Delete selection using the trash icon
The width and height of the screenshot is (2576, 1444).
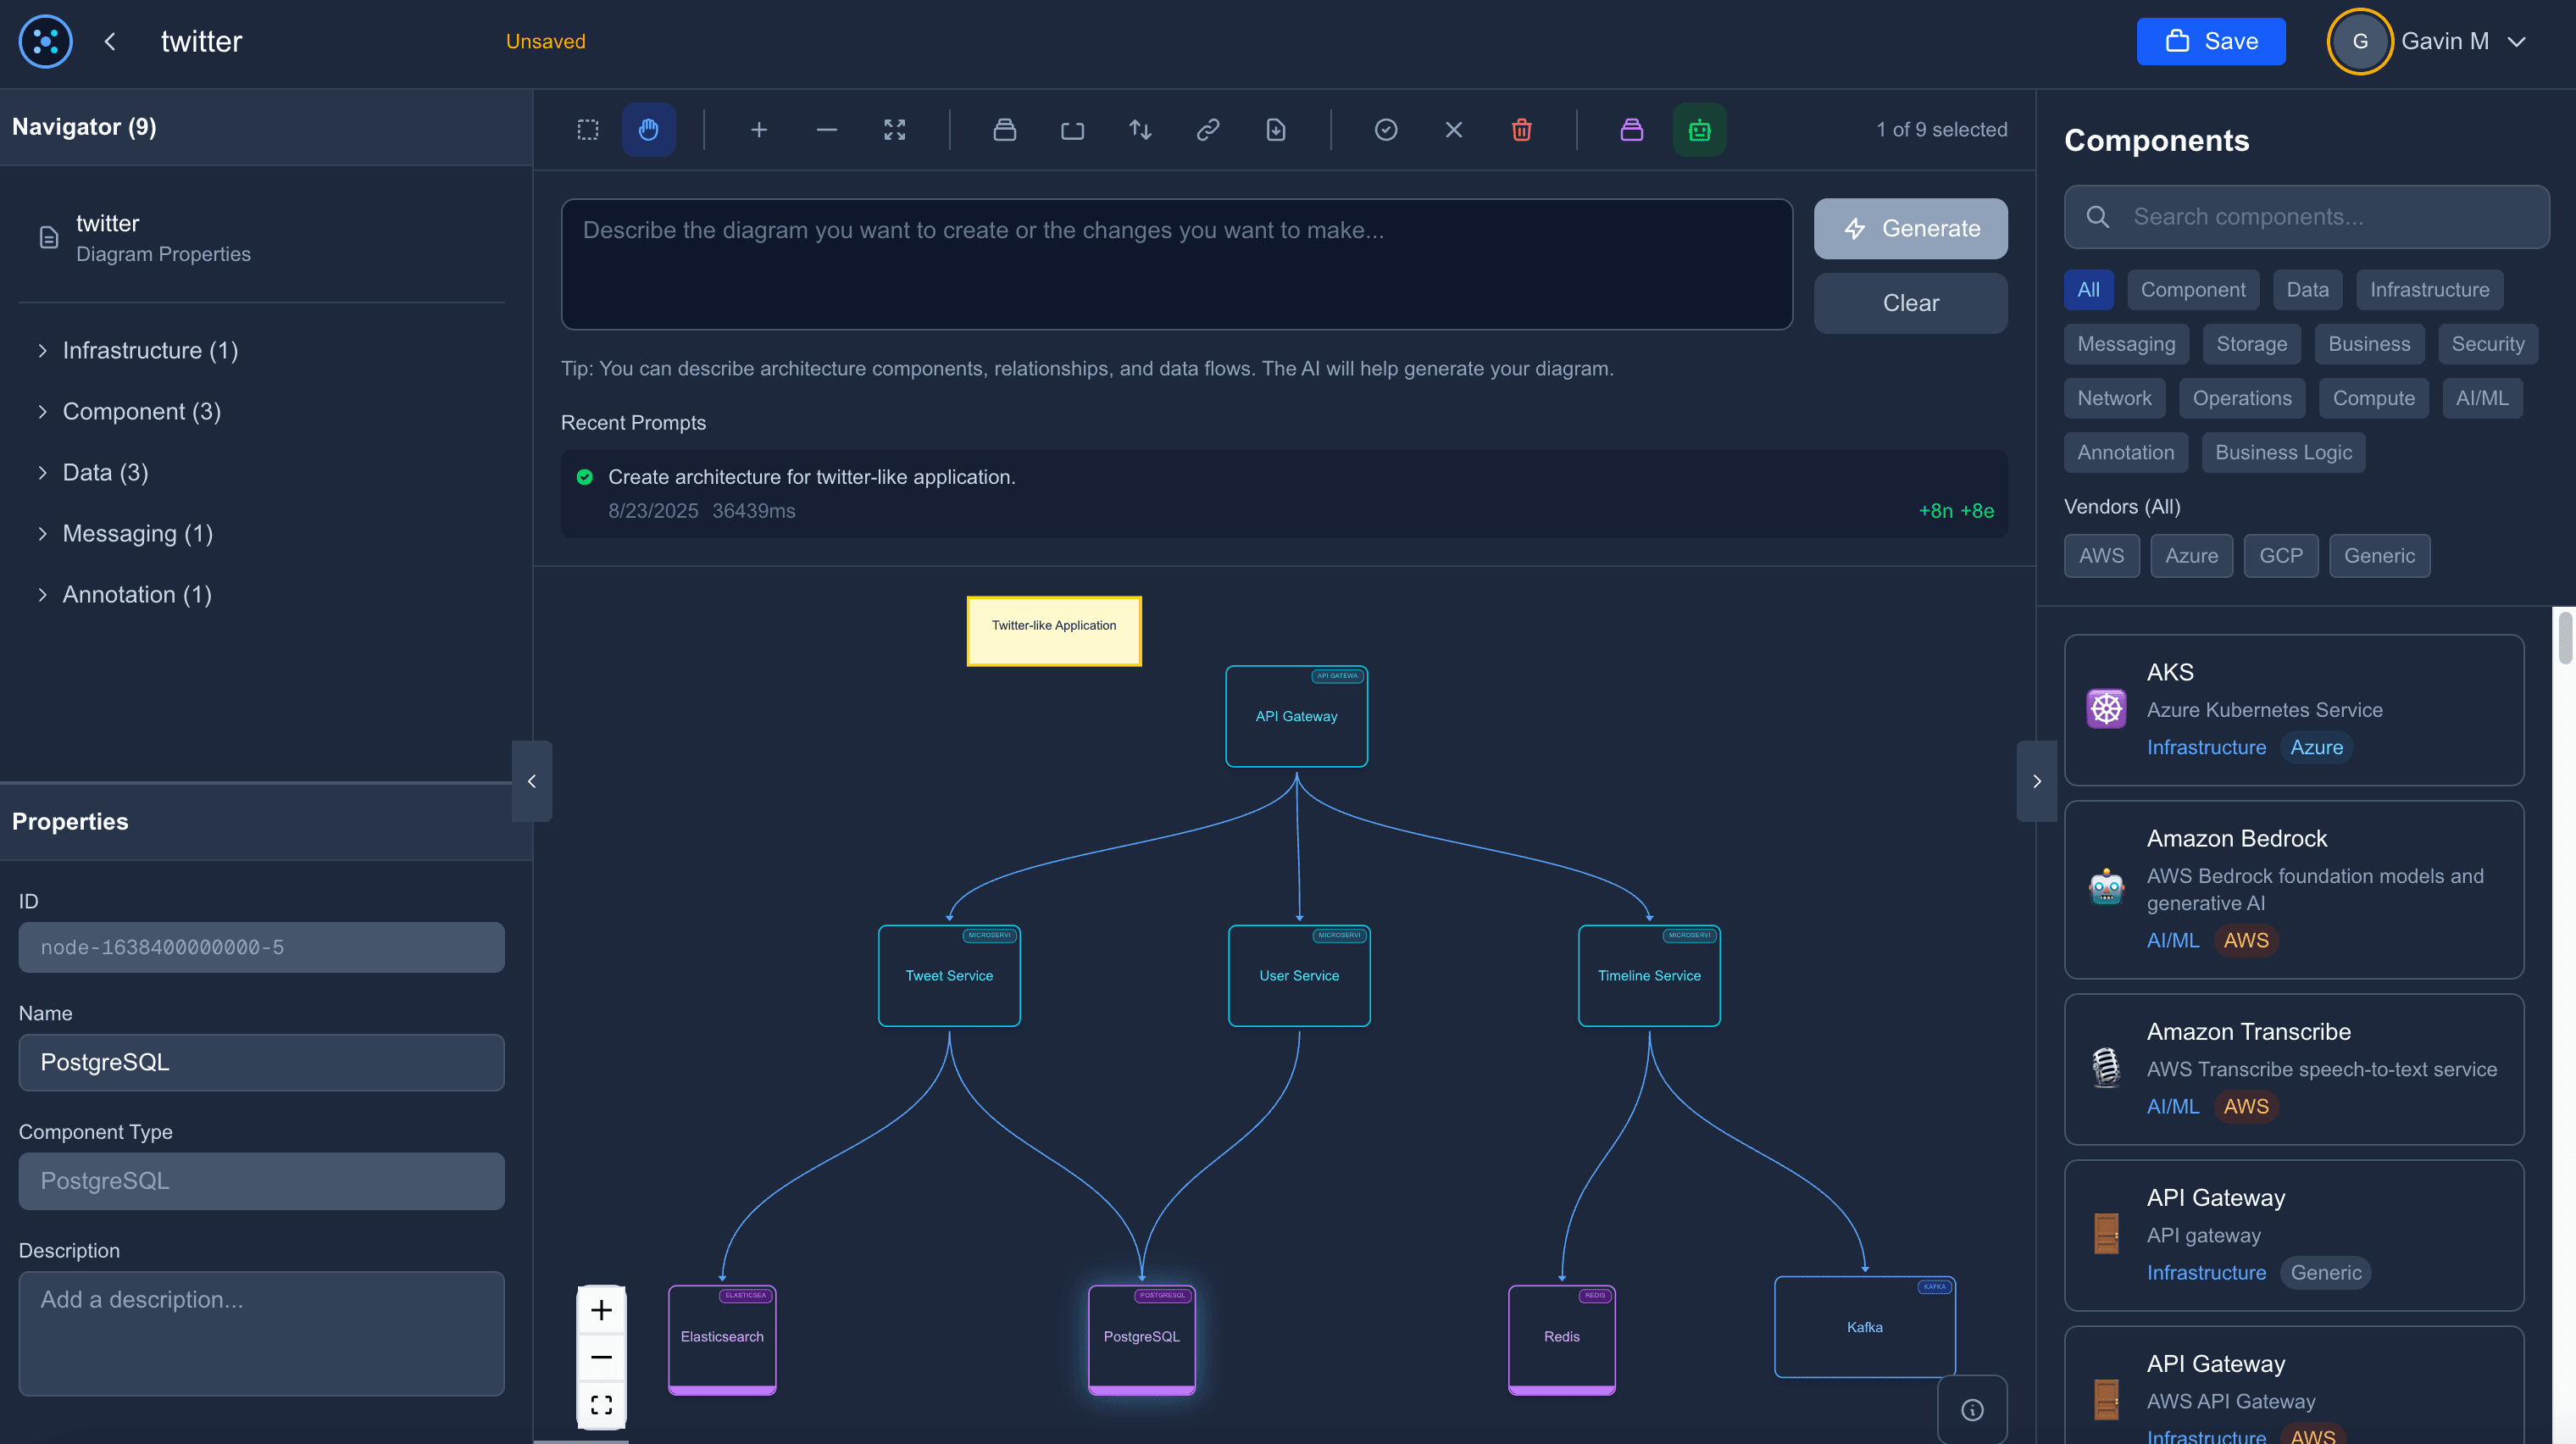coord(1521,129)
